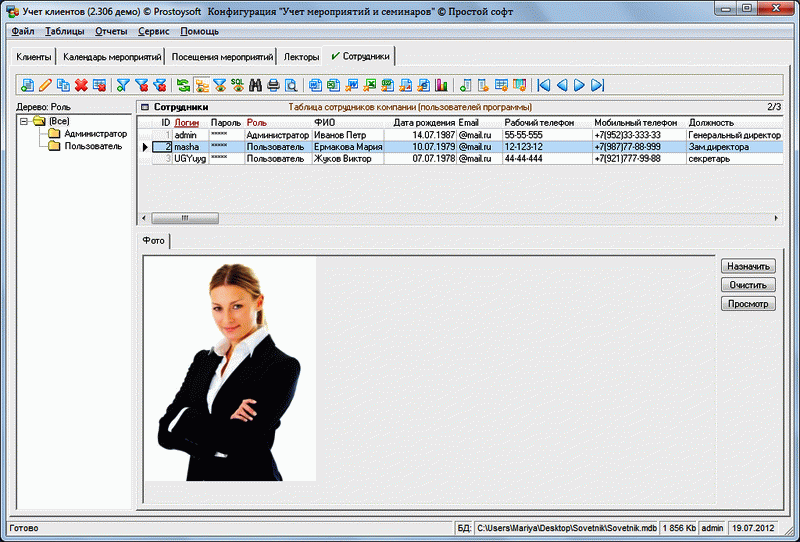Screen dimensions: 800x542
Task: Switch to the Календарь мероприятий tab
Action: (112, 57)
